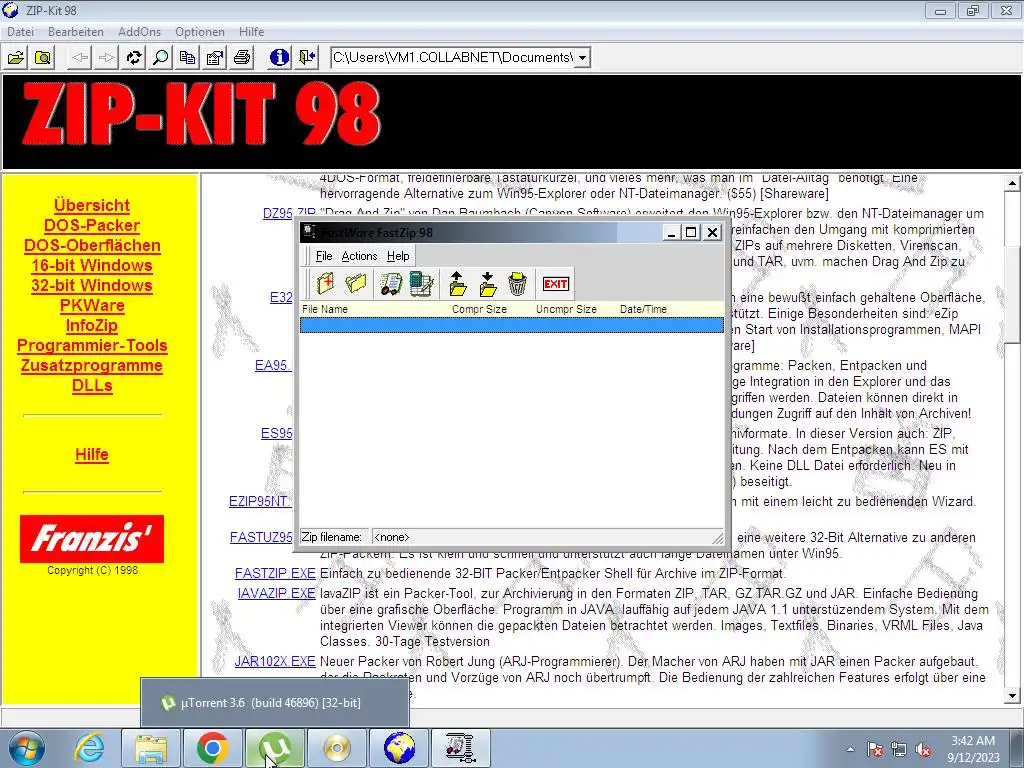Open the Zusatzprogramme link
1024x768 pixels.
[x=92, y=366]
